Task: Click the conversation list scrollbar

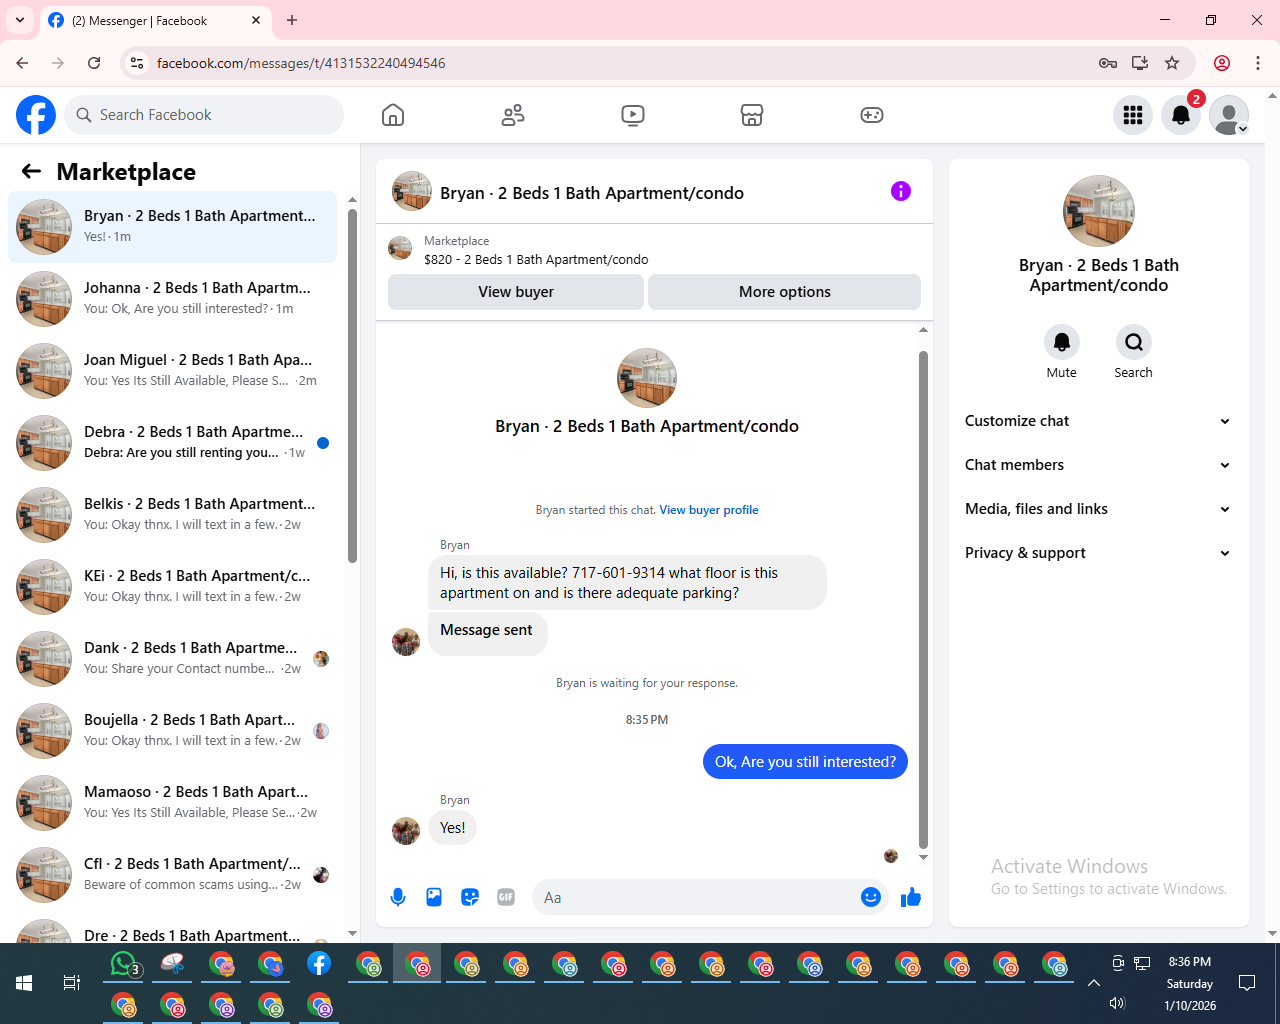Action: 352,385
